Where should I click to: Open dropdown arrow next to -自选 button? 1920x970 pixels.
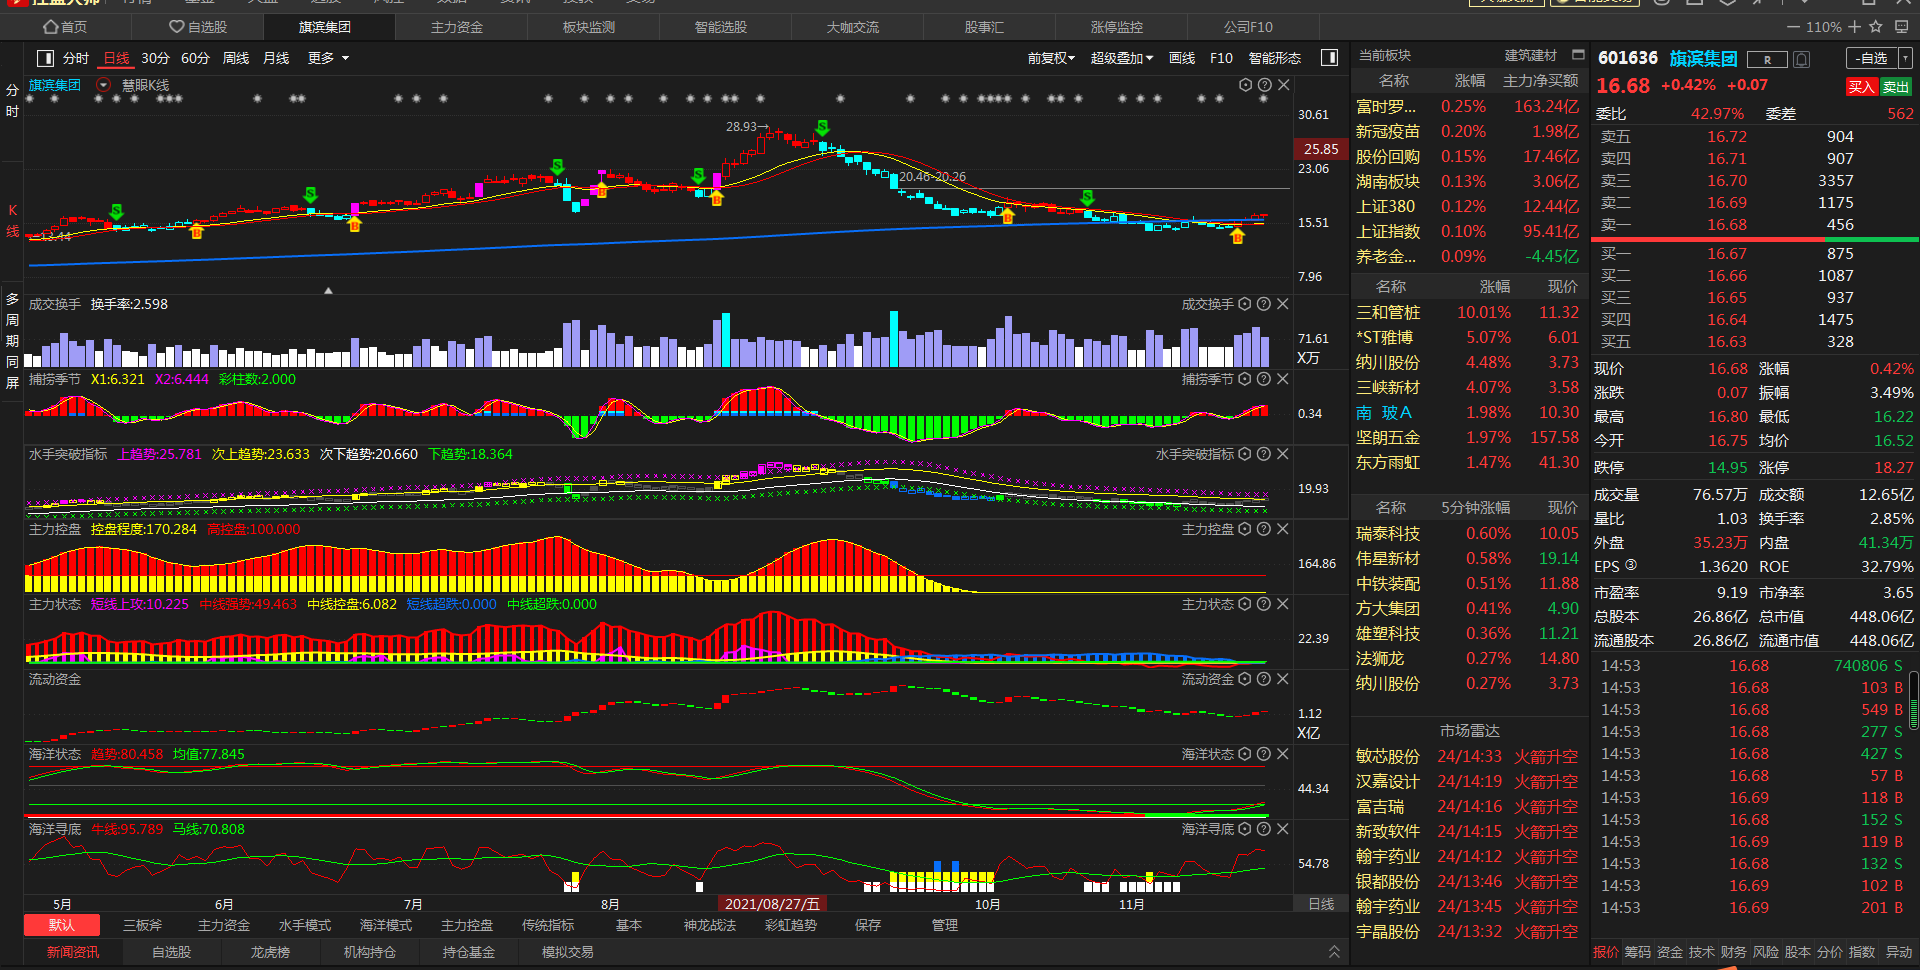(1906, 58)
